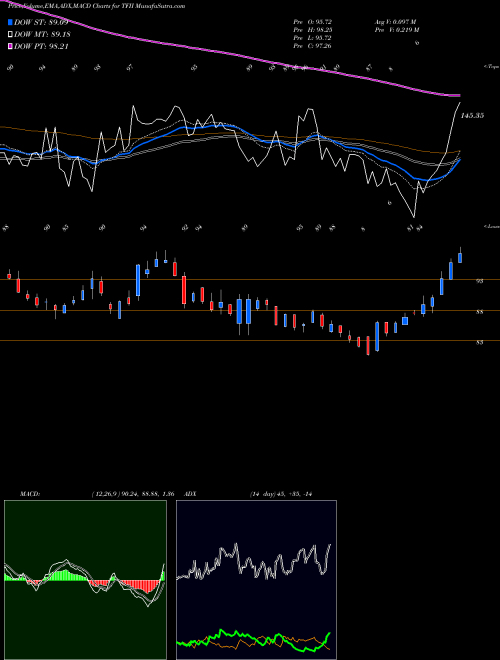Click the 83 price level label
500x660 pixels.
(x=479, y=342)
